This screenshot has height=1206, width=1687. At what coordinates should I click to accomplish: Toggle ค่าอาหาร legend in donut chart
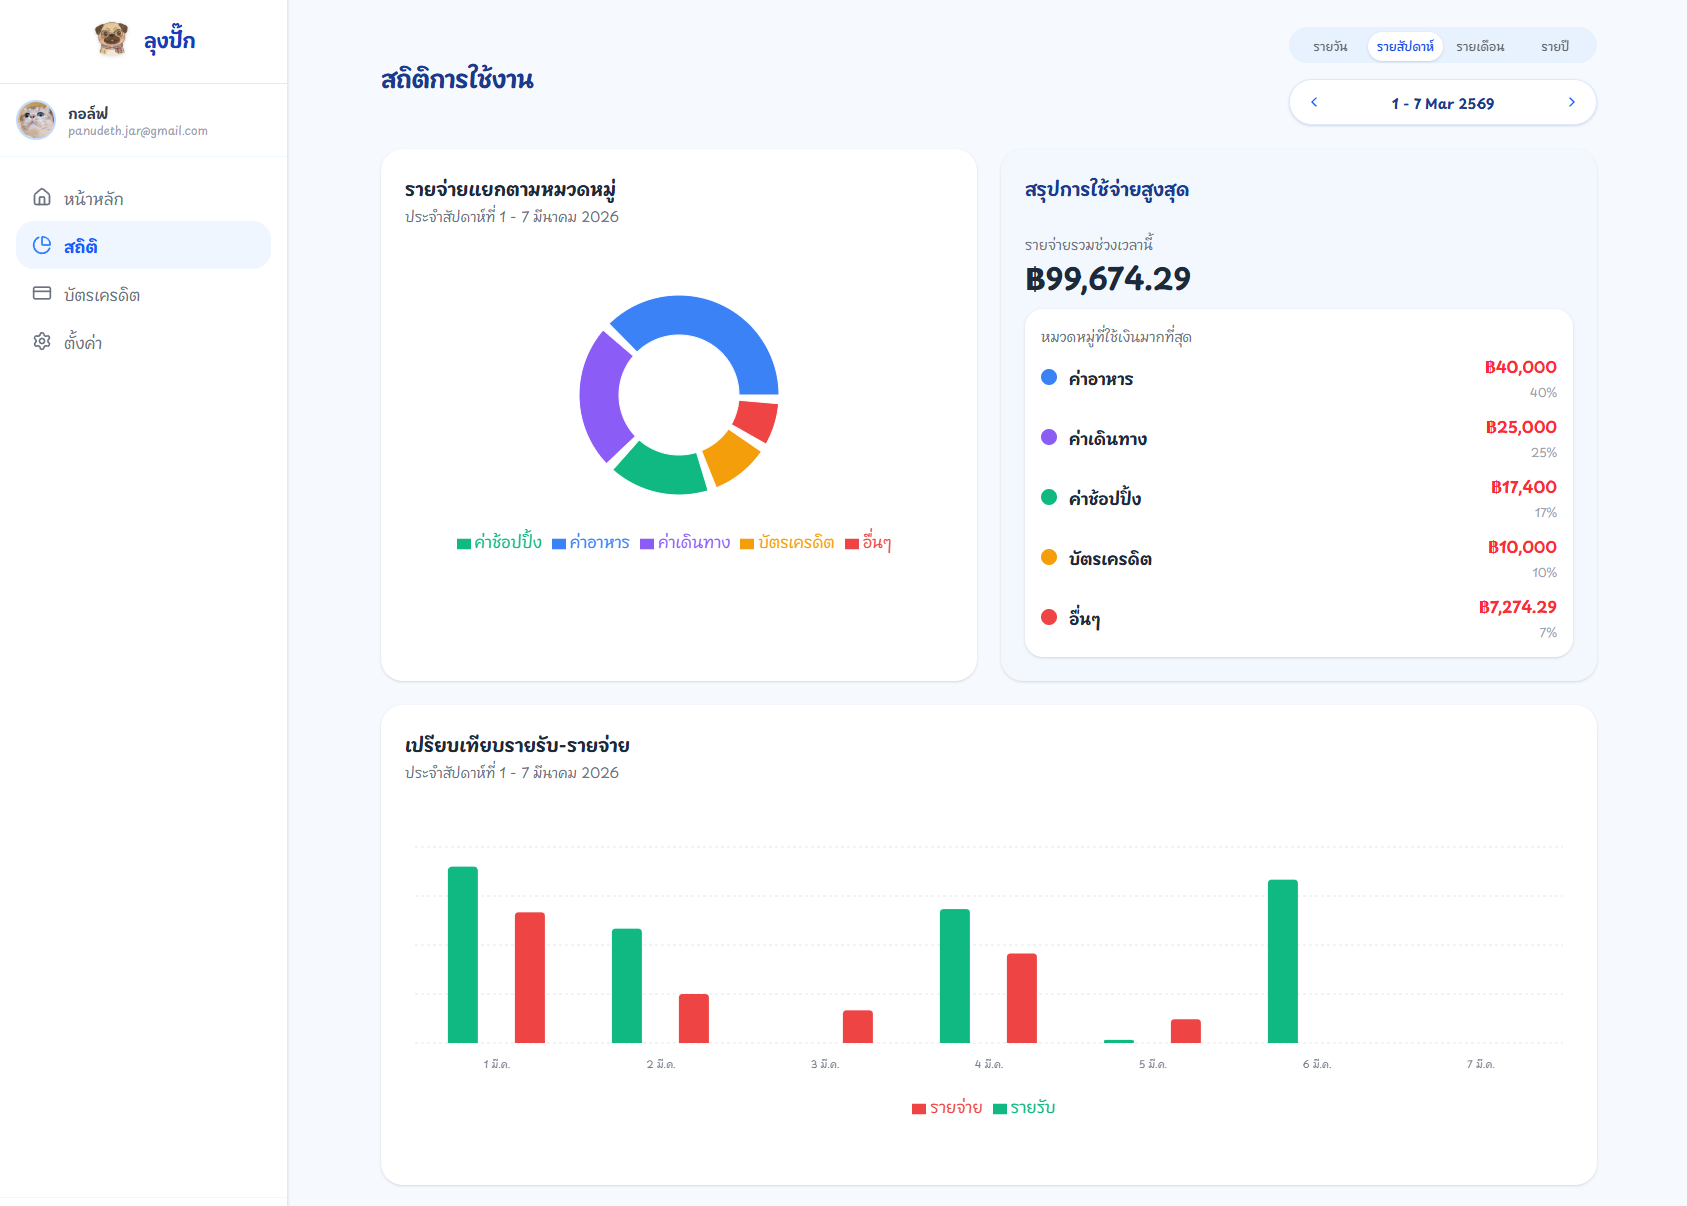pos(591,543)
